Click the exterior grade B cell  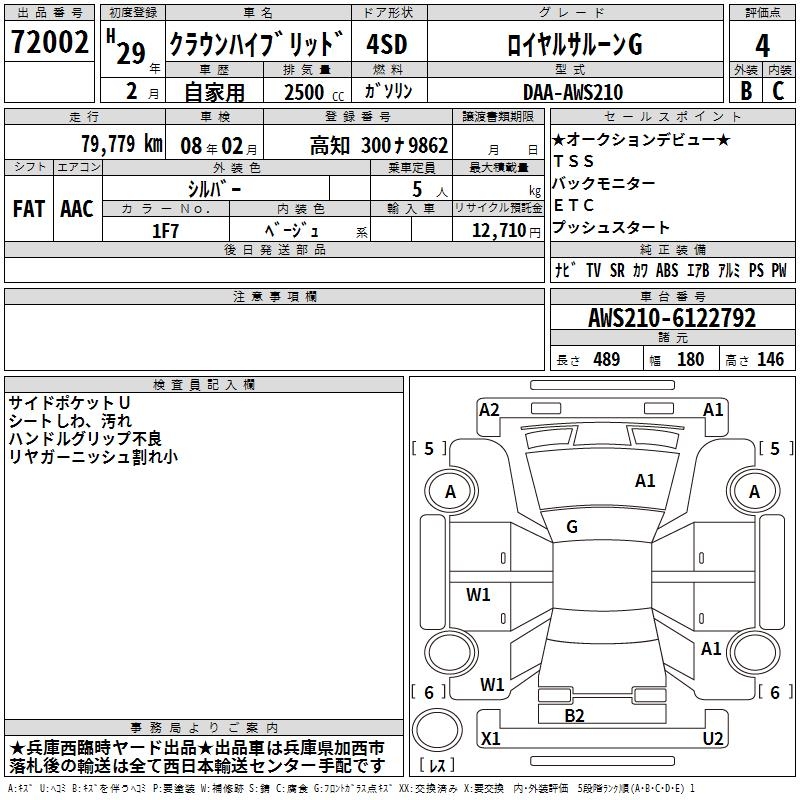746,91
